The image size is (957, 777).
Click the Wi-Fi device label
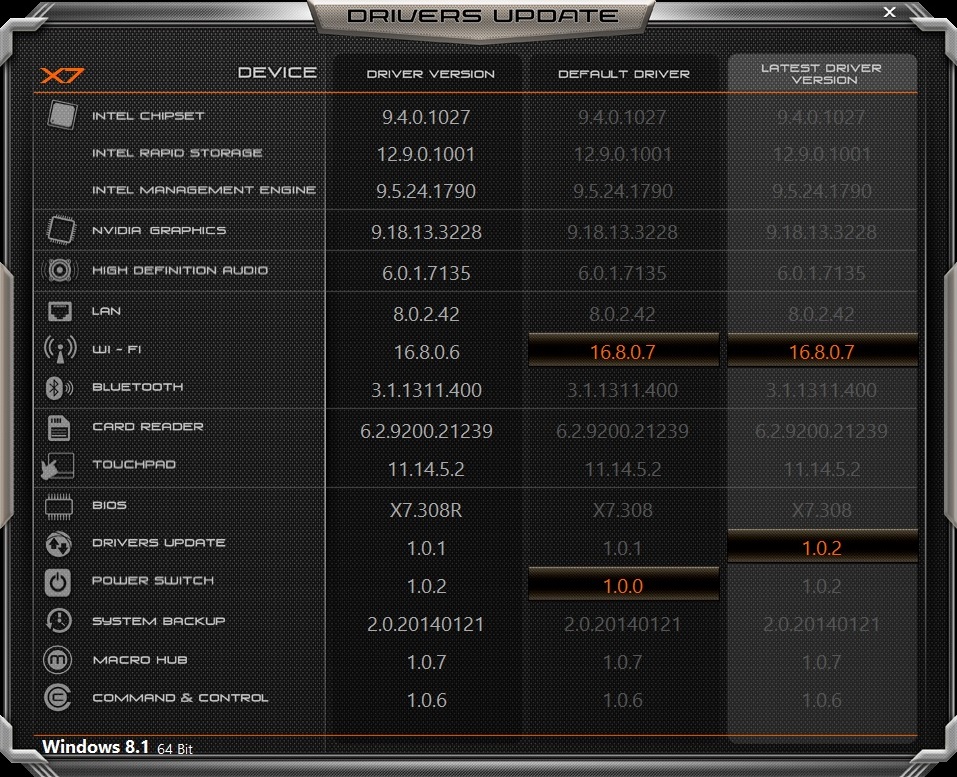(x=117, y=349)
